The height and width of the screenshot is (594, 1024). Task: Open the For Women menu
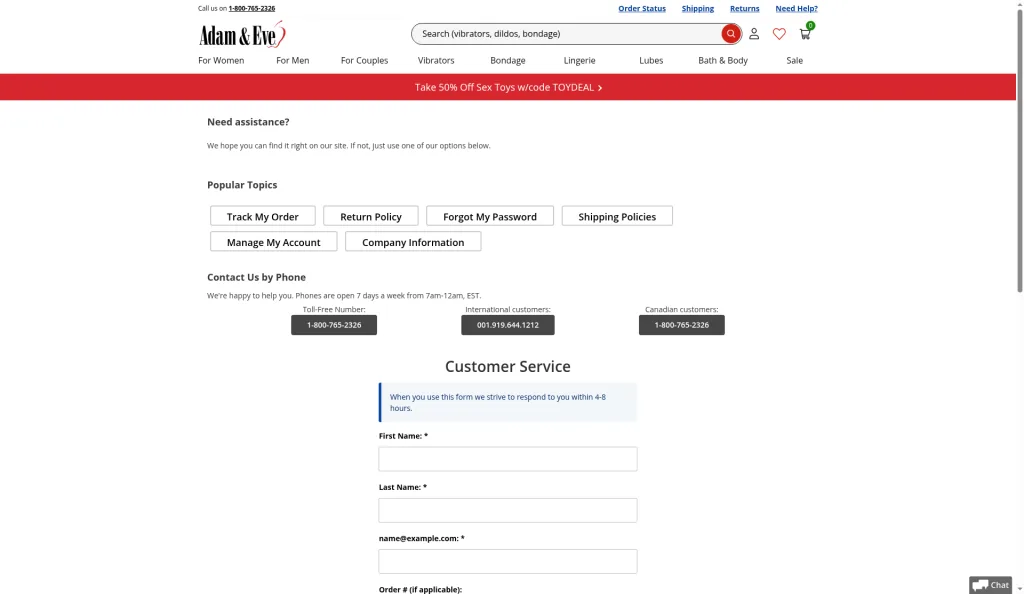click(x=221, y=60)
